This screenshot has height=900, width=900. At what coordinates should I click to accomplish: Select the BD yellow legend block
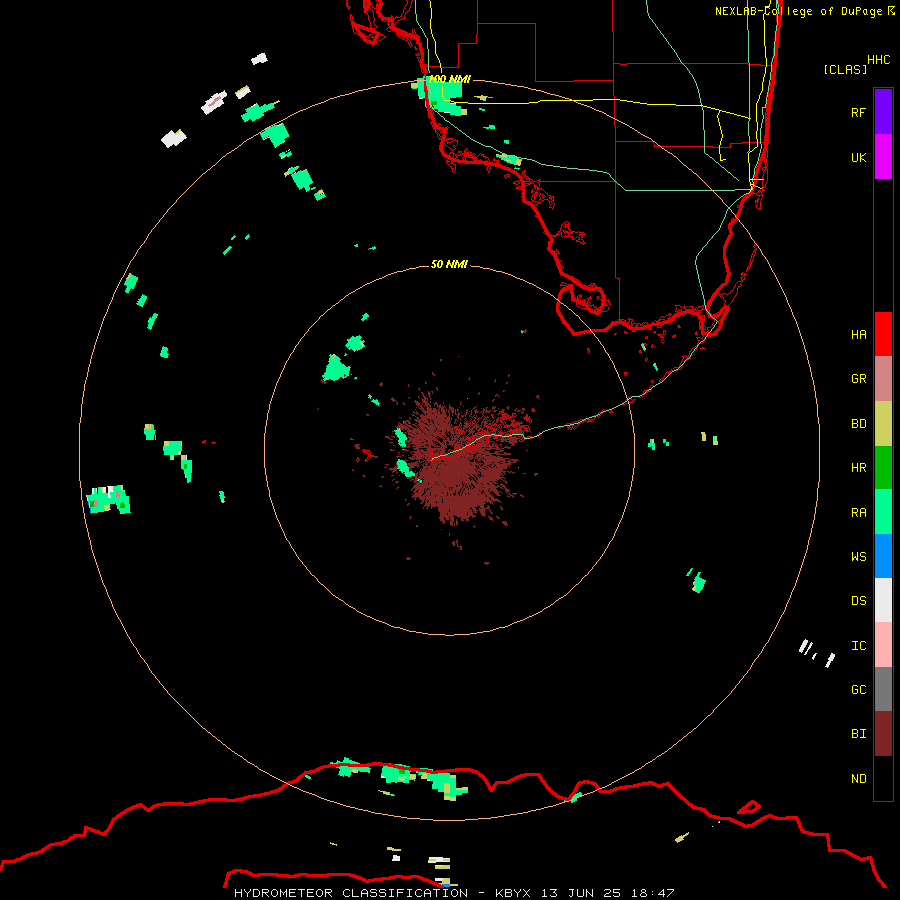pyautogui.click(x=883, y=424)
